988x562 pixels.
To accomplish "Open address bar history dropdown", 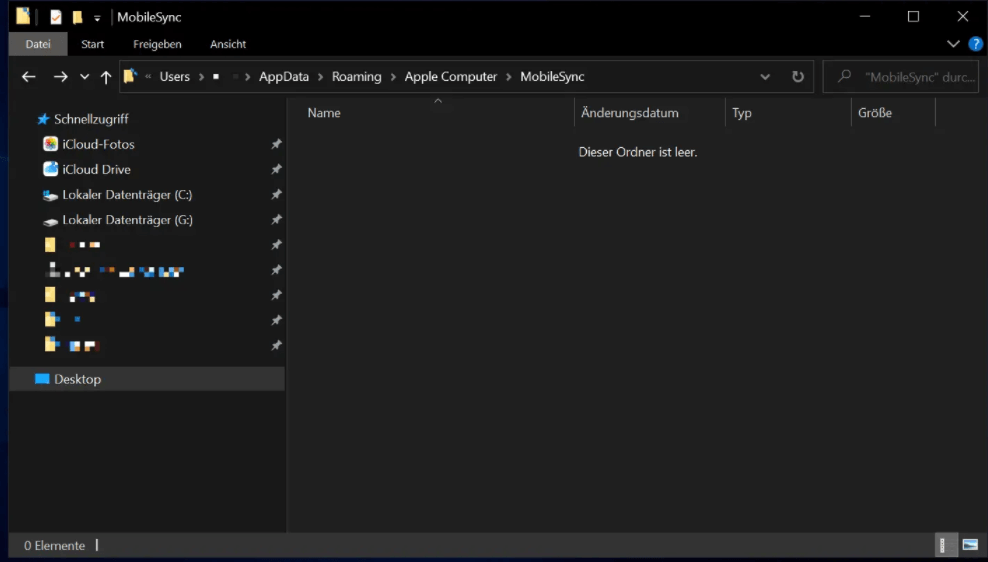I will tap(765, 77).
